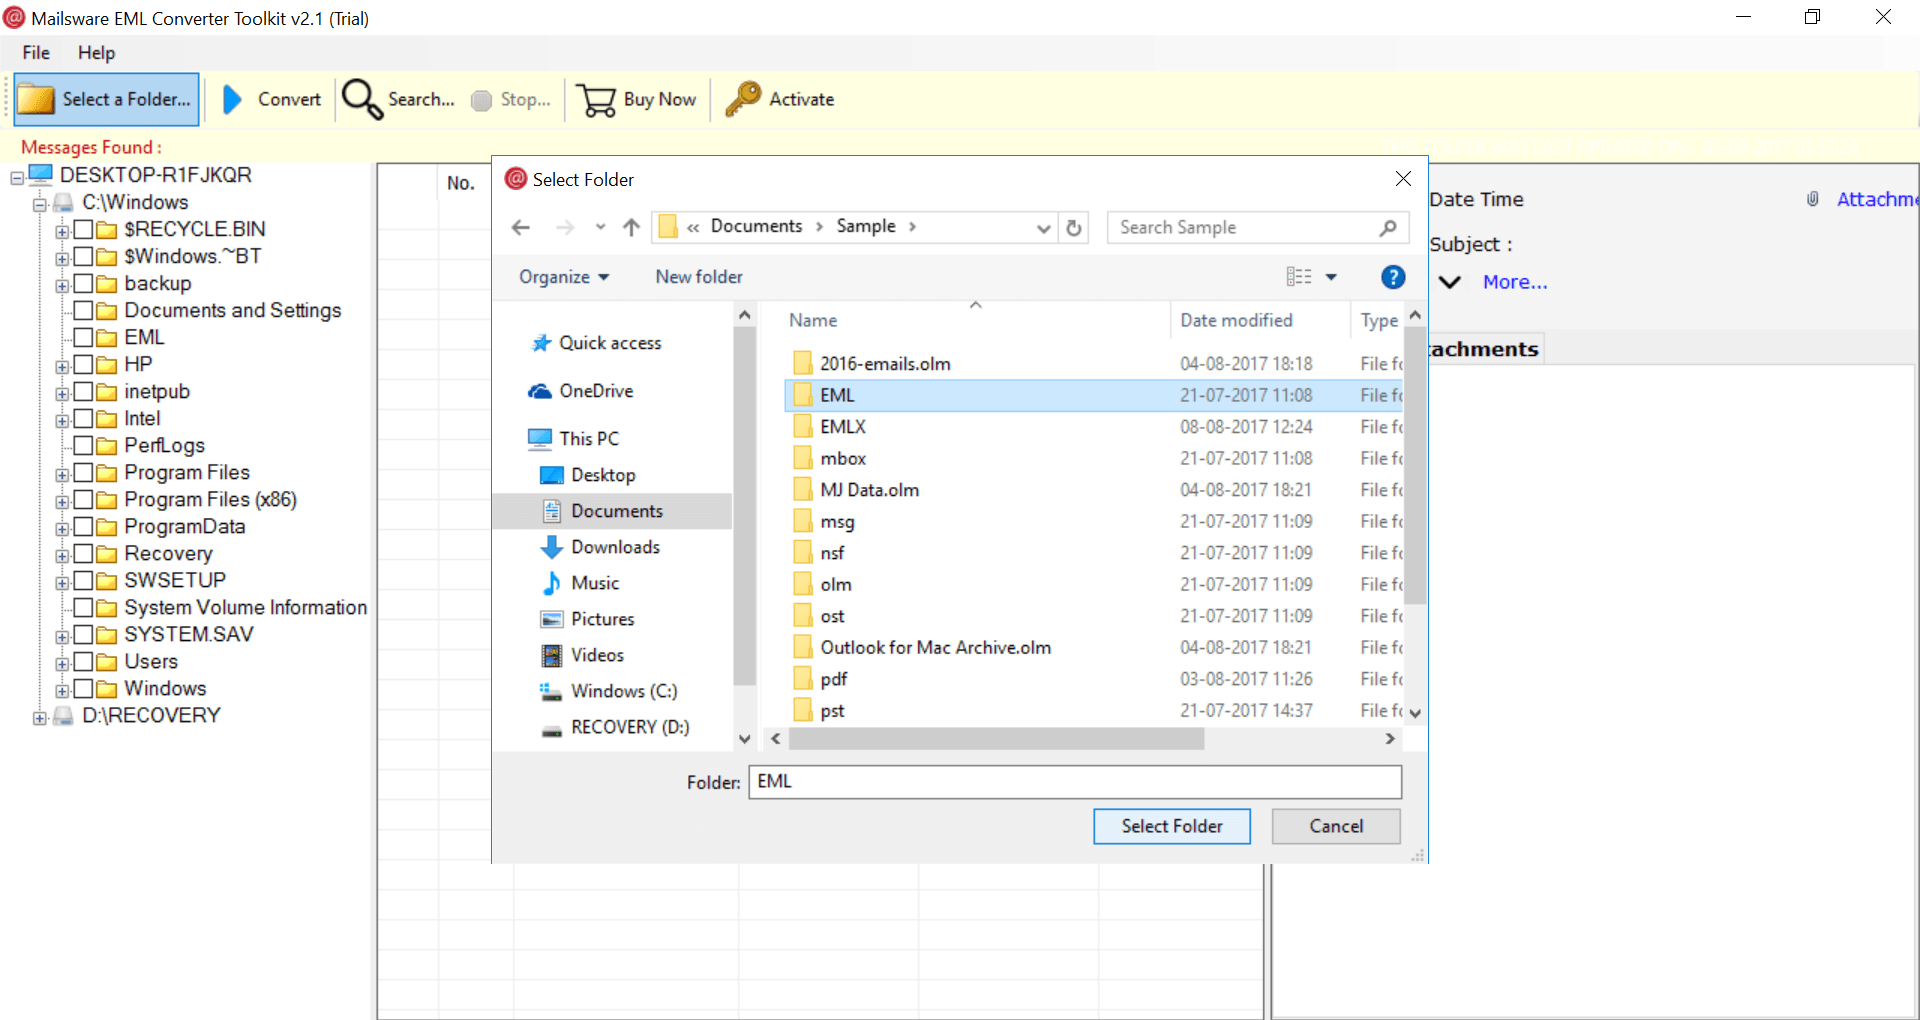Image resolution: width=1920 pixels, height=1020 pixels.
Task: Check the backup folder checkbox
Action: tap(84, 283)
